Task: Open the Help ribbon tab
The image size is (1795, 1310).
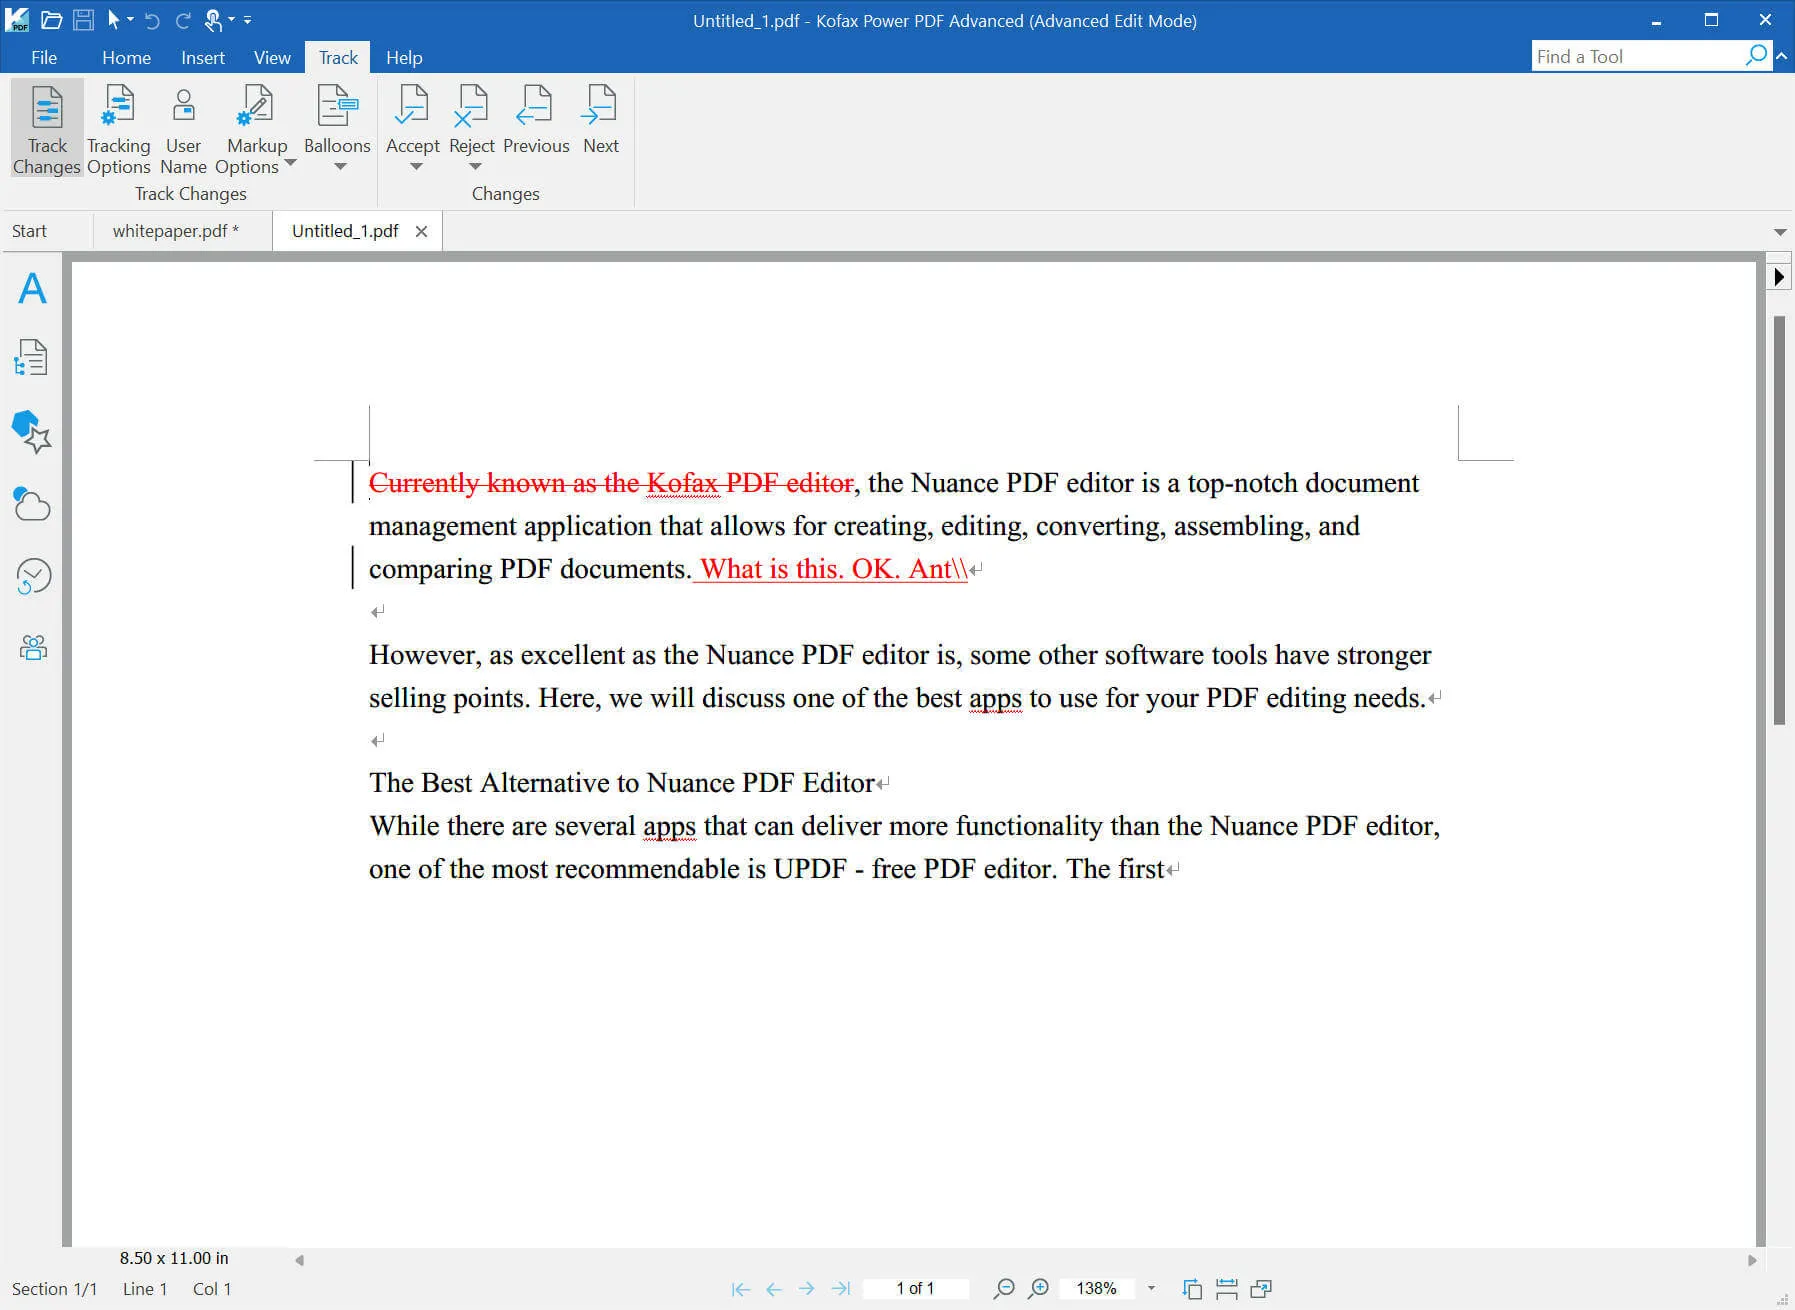Action: [404, 57]
